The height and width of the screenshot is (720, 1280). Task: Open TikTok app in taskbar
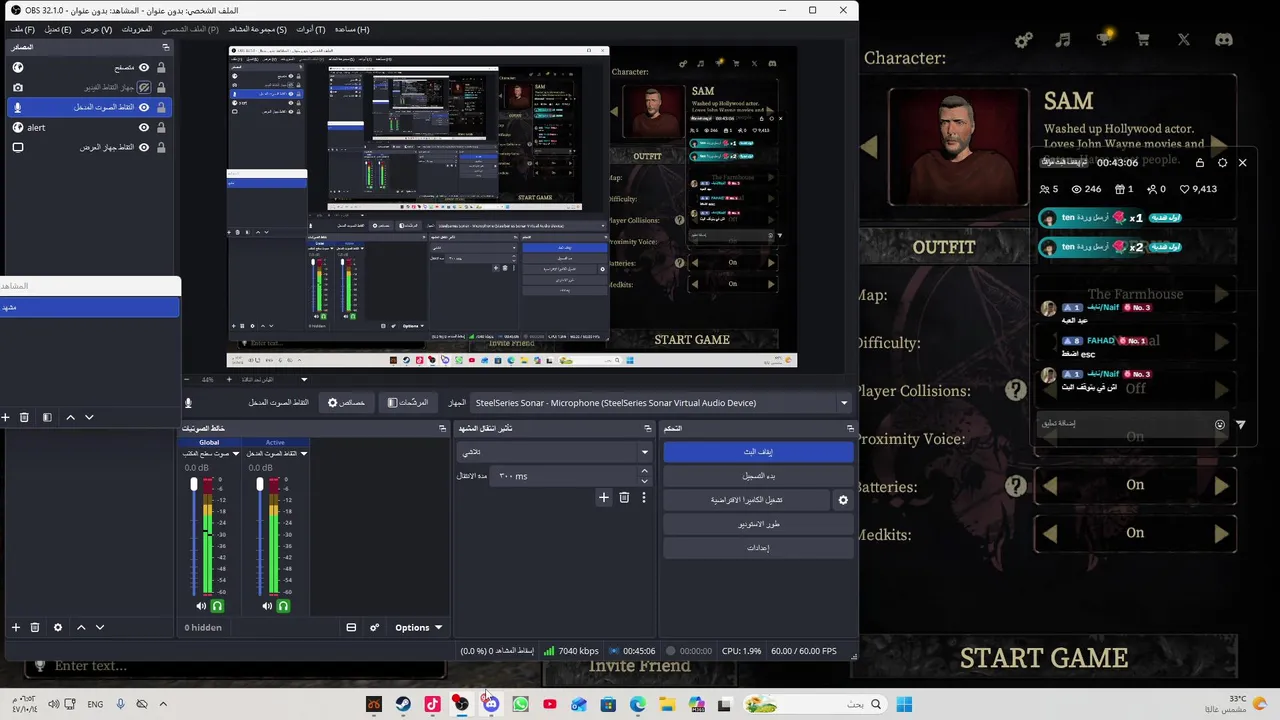[x=432, y=704]
